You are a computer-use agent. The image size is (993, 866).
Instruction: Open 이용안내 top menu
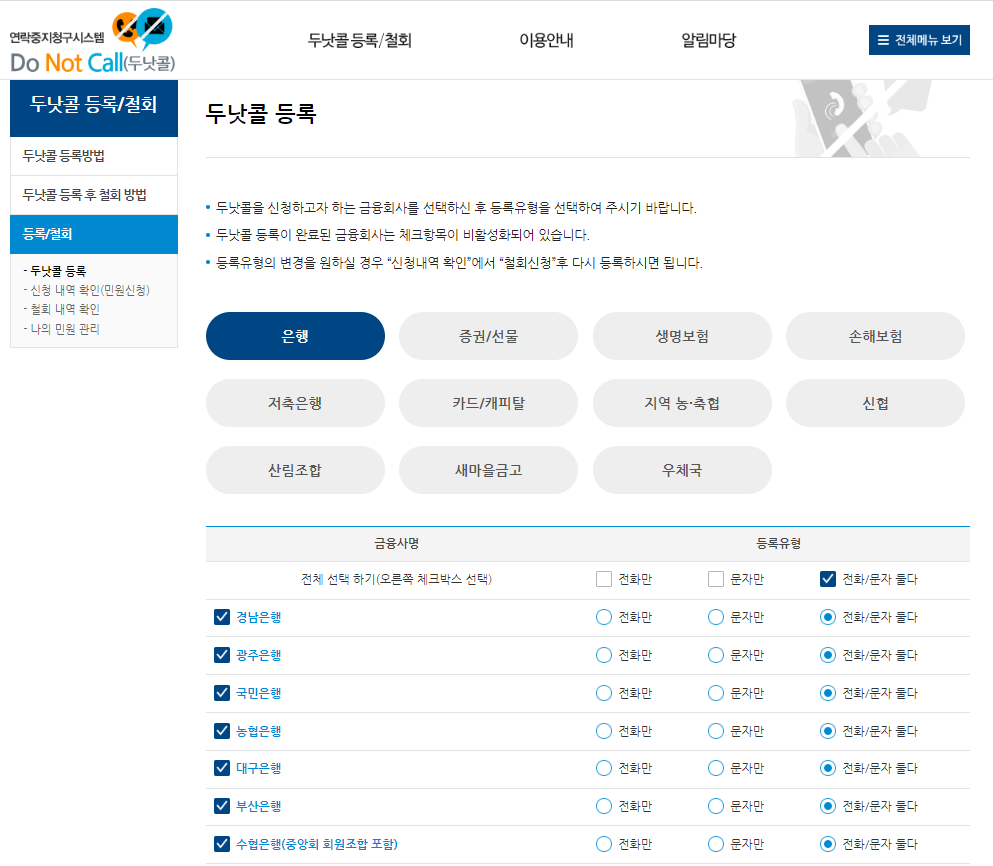[547, 41]
